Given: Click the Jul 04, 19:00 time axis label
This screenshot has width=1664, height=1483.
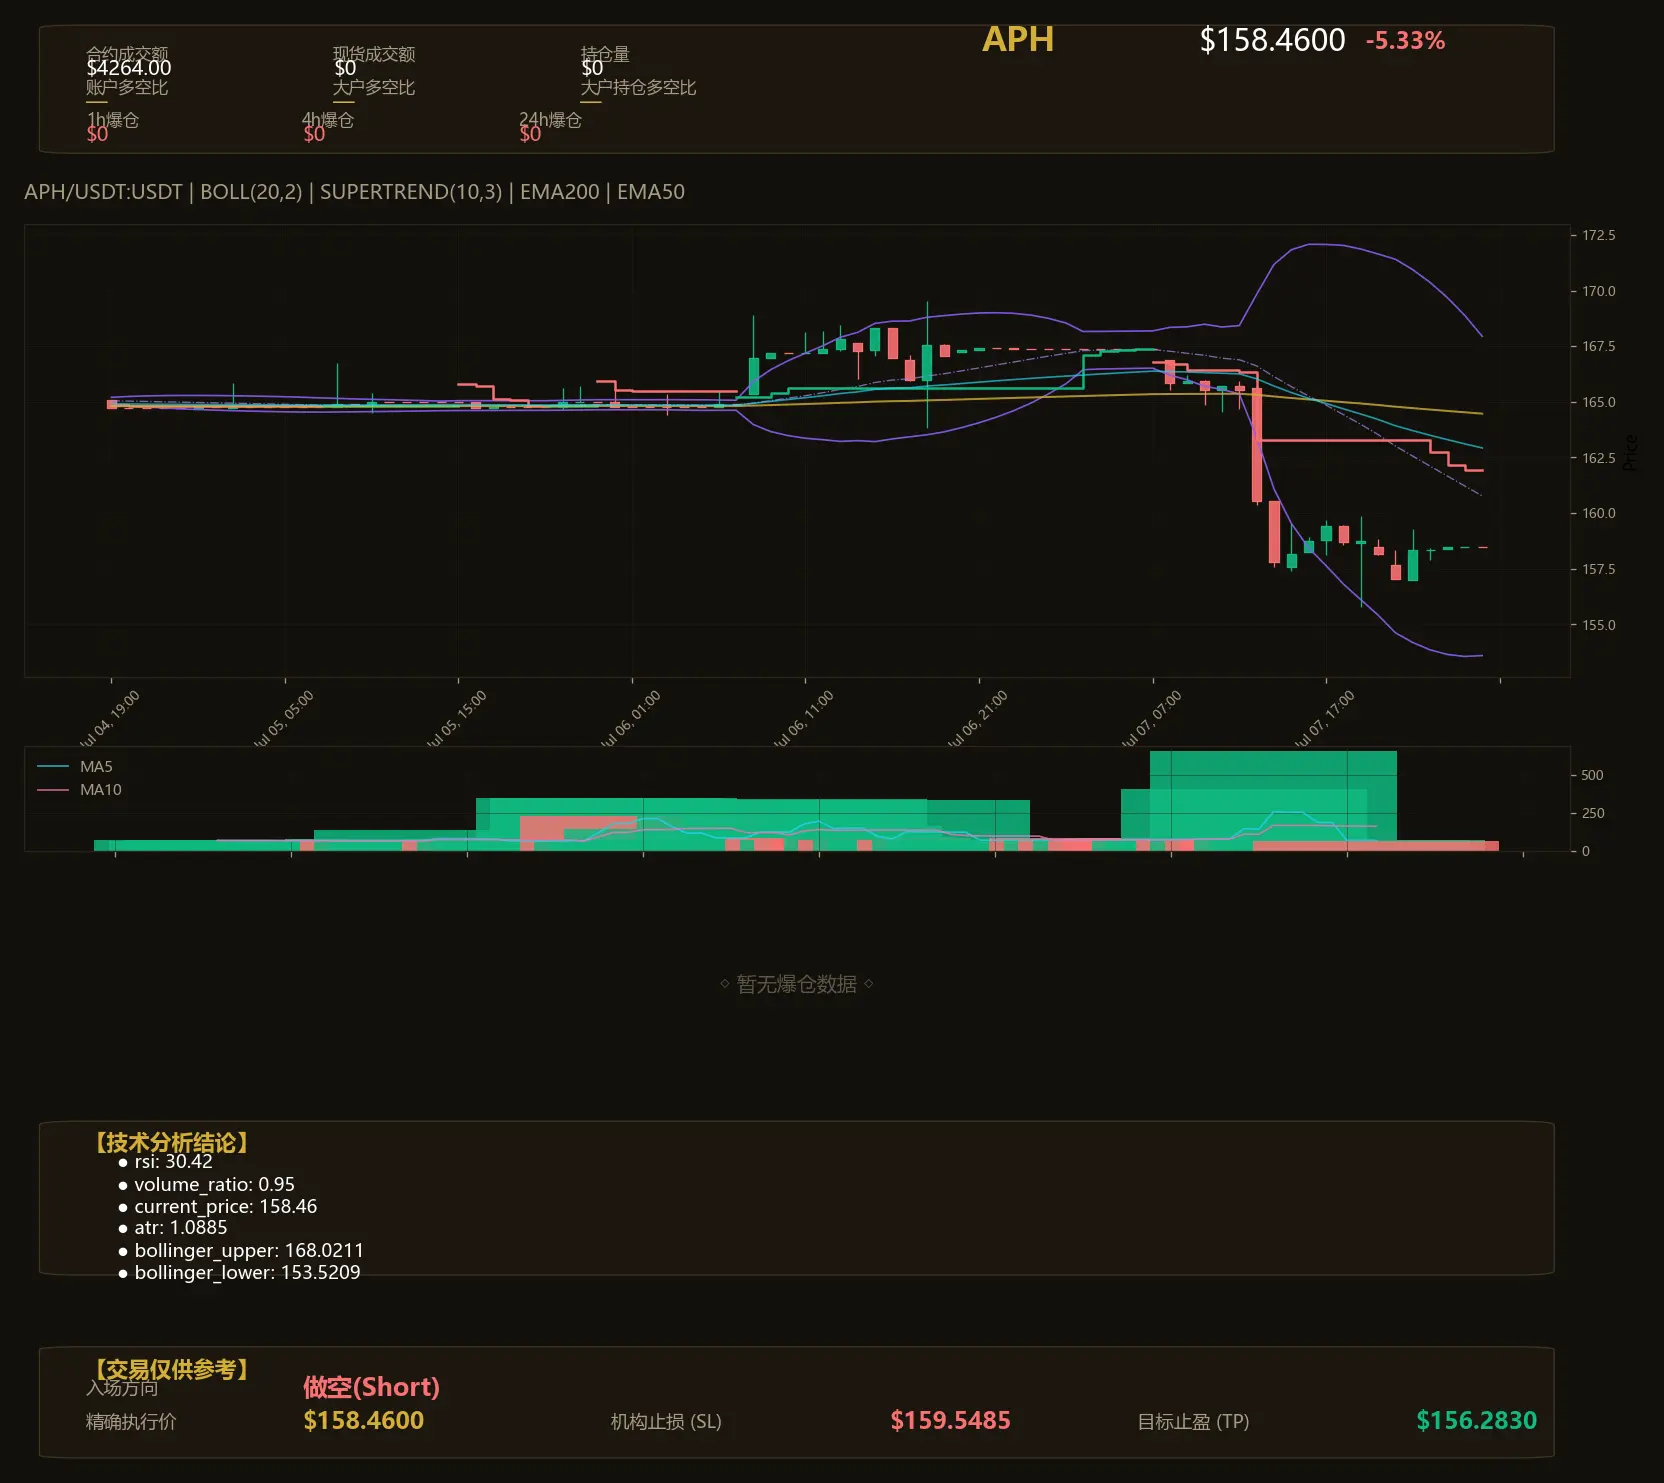Looking at the screenshot, I should [110, 718].
